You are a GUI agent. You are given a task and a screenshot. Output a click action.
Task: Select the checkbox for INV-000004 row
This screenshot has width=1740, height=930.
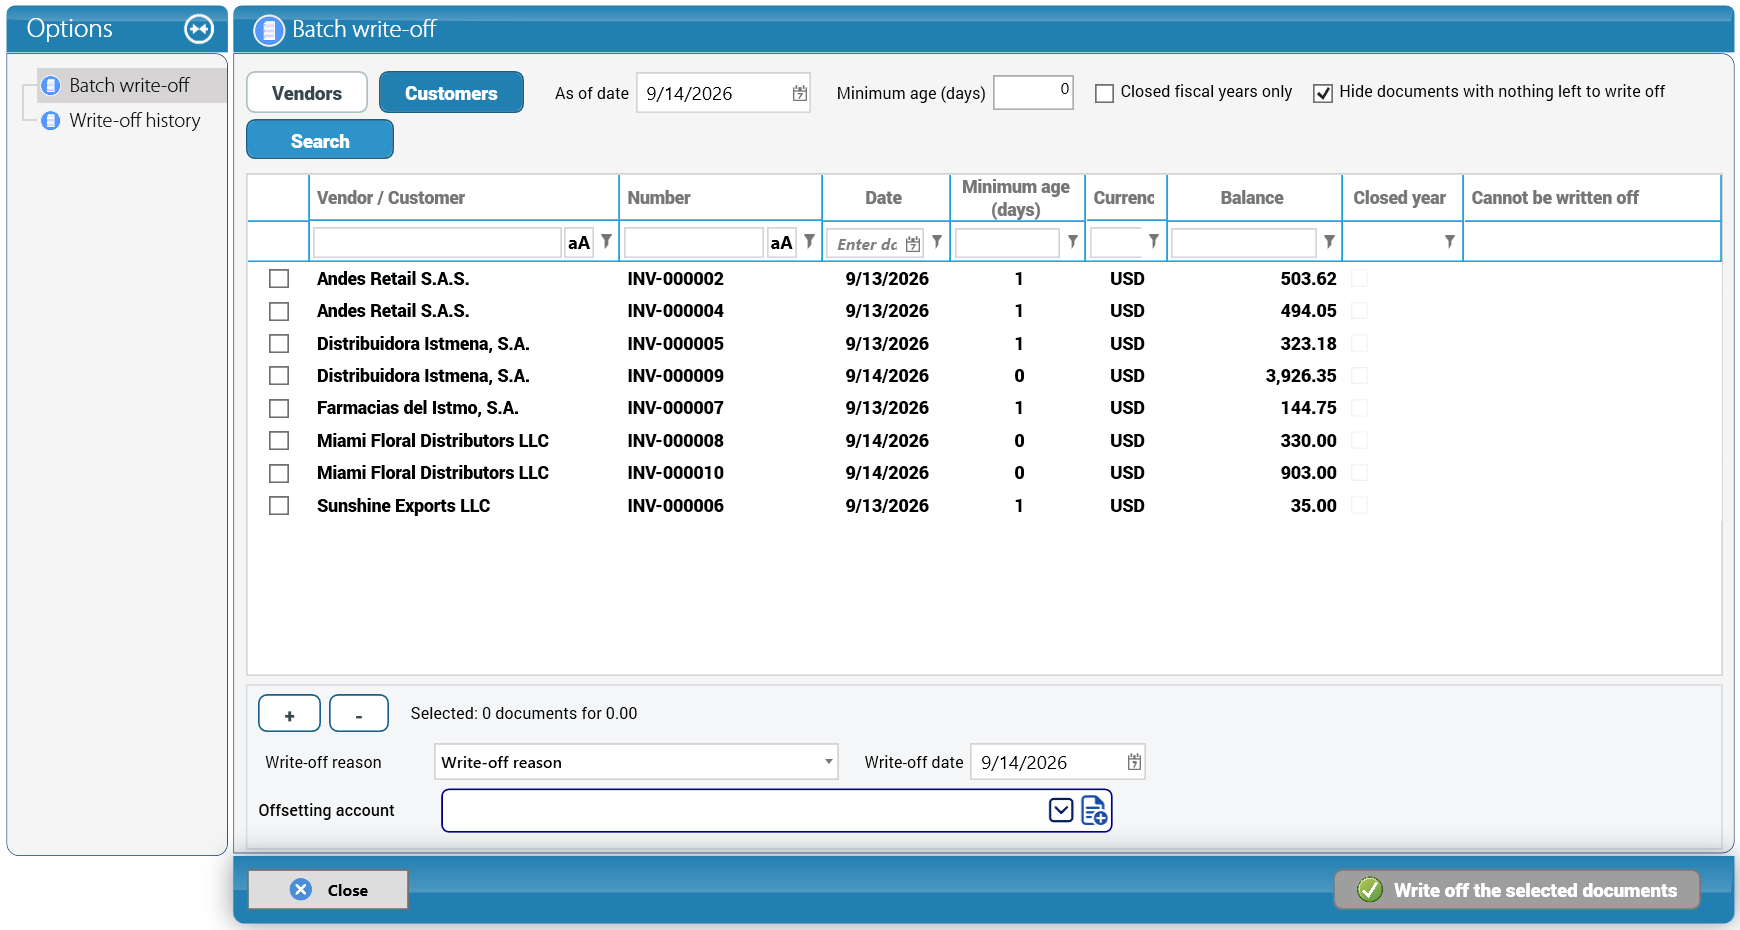click(x=279, y=311)
